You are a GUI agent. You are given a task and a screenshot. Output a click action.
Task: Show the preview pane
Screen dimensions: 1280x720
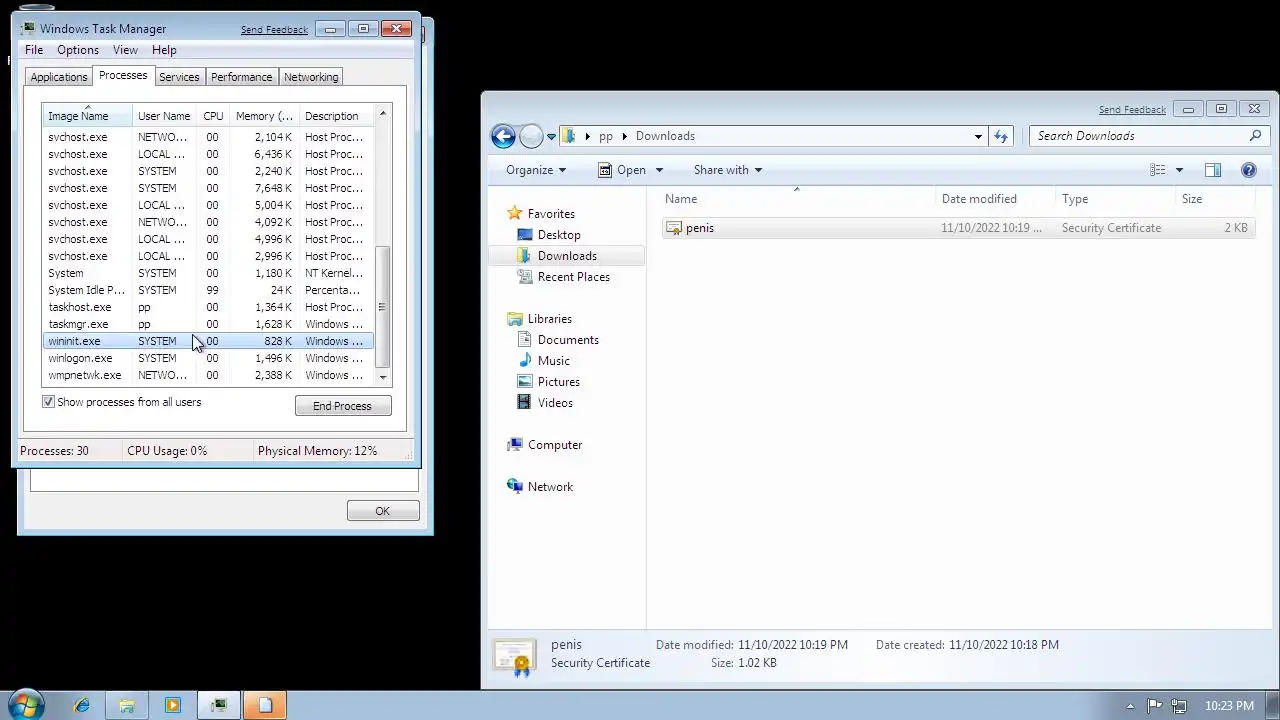click(x=1213, y=170)
